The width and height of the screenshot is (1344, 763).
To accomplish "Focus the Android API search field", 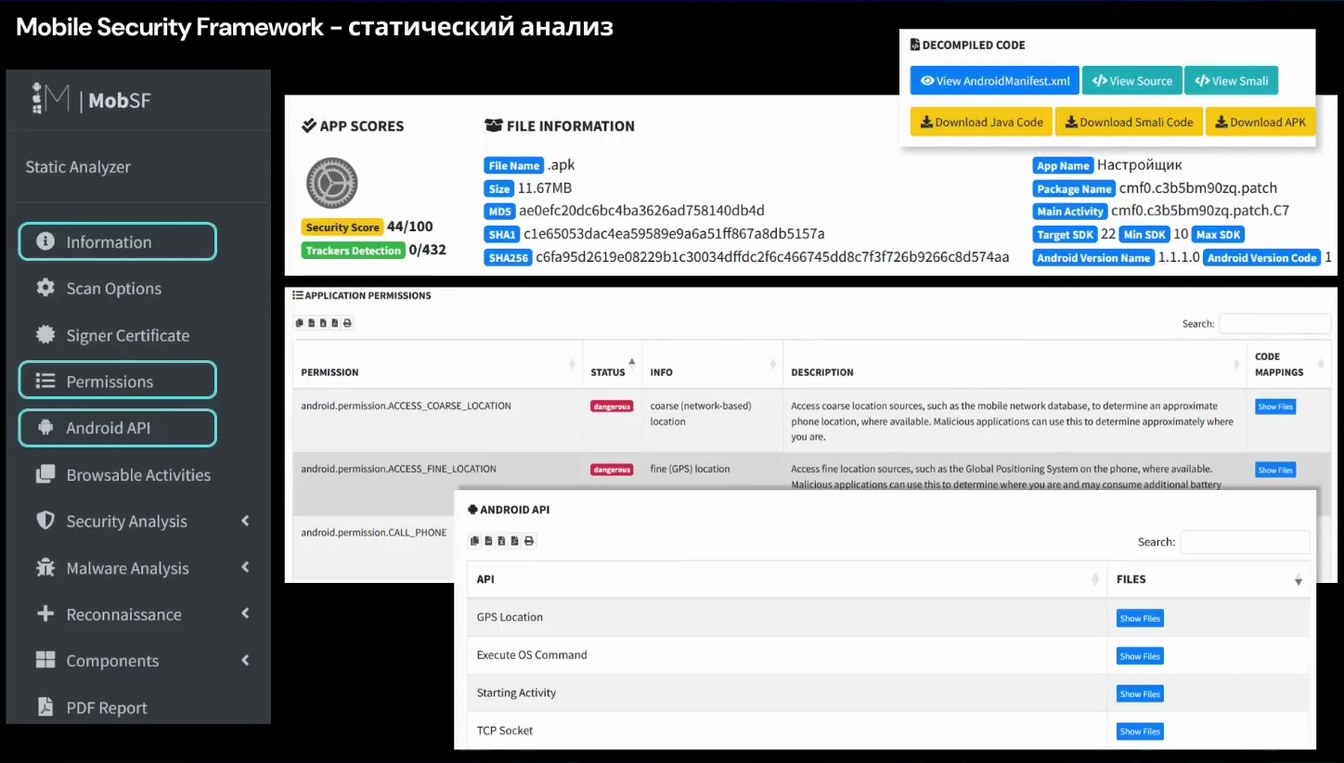I will pyautogui.click(x=1245, y=542).
